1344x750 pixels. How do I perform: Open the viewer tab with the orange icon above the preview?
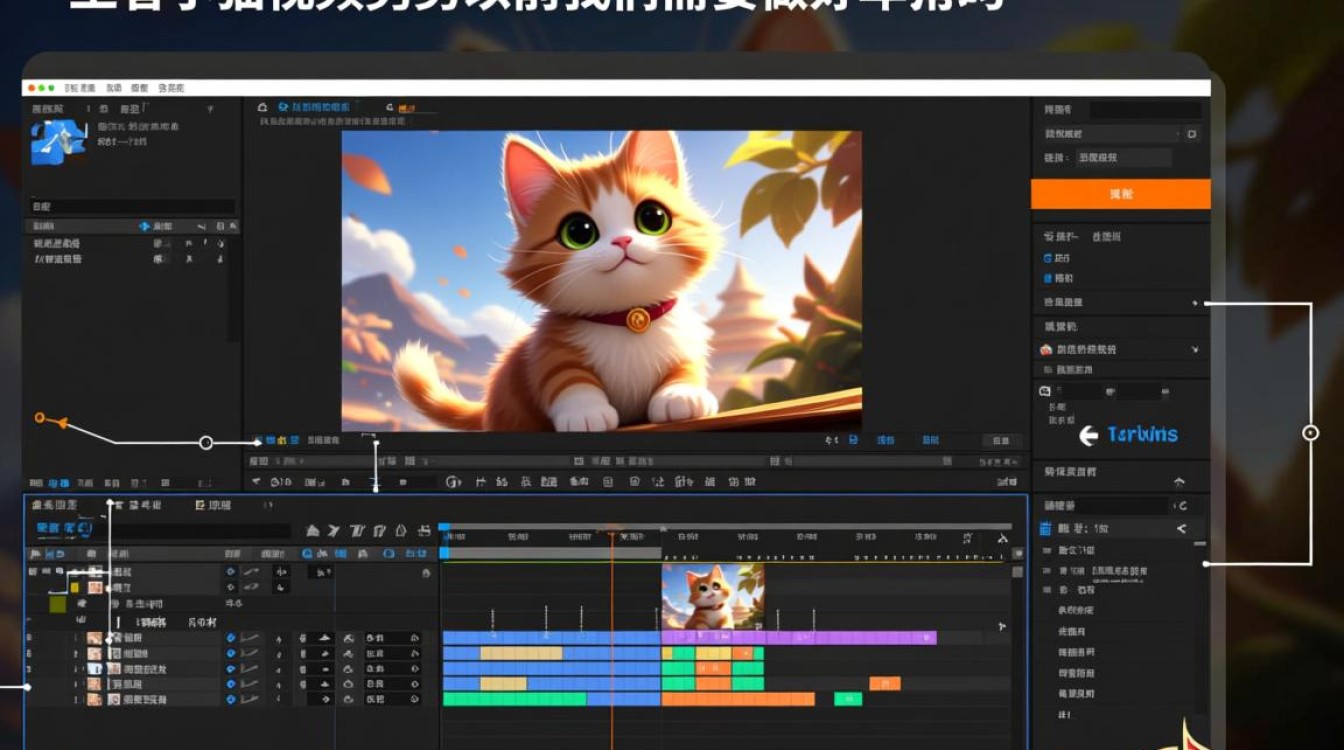point(400,107)
